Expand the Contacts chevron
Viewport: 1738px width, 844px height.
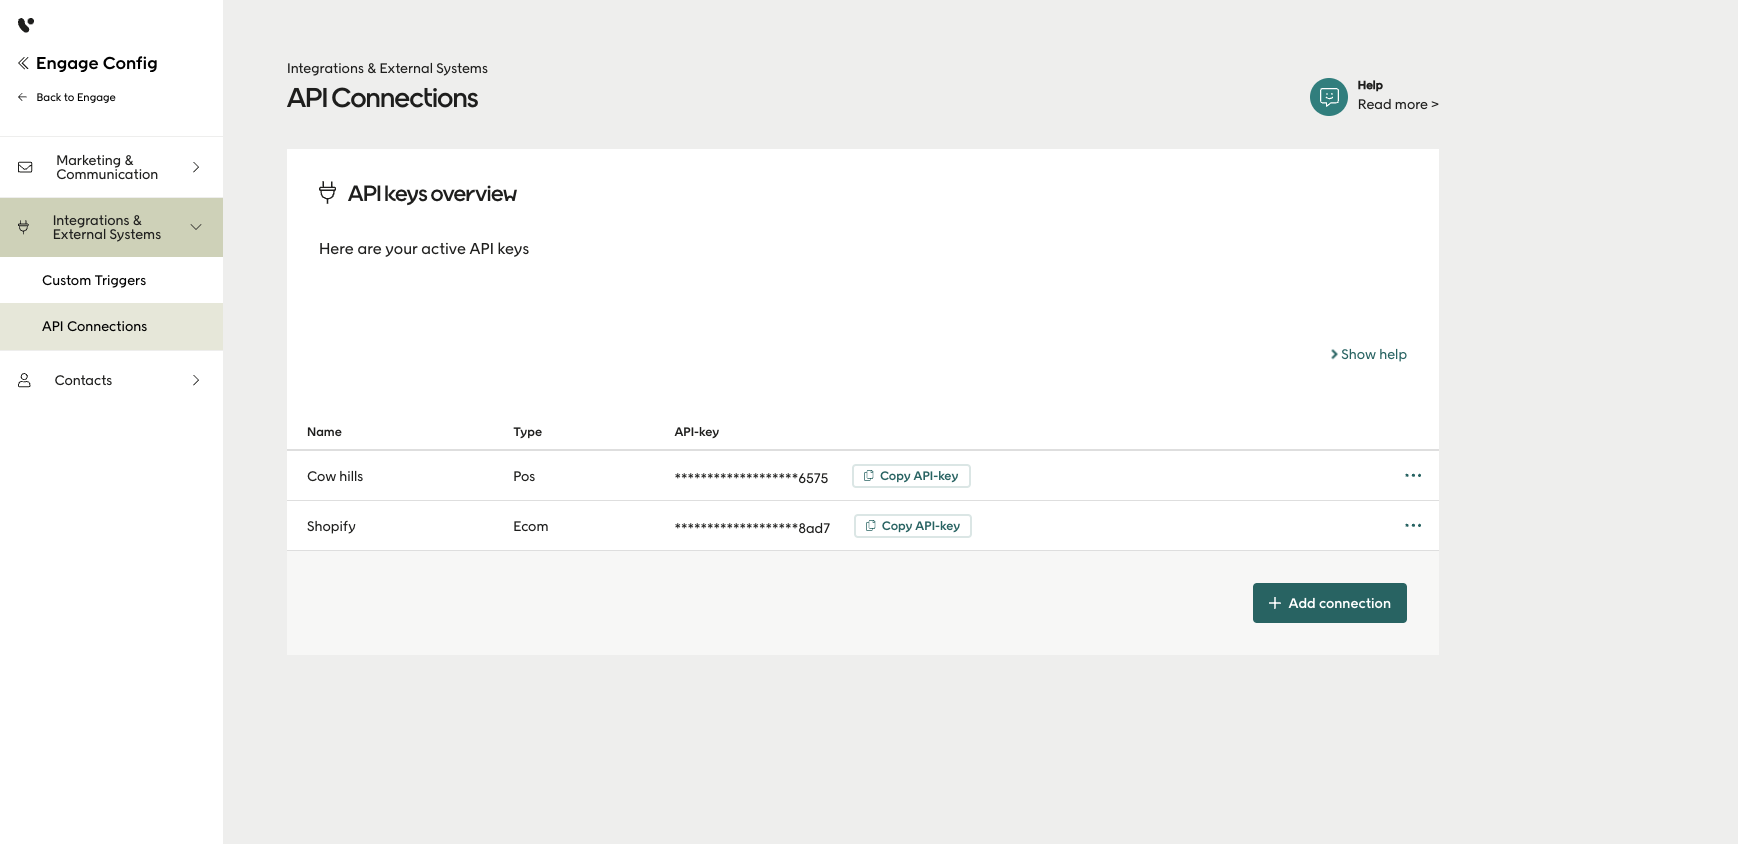pyautogui.click(x=196, y=380)
